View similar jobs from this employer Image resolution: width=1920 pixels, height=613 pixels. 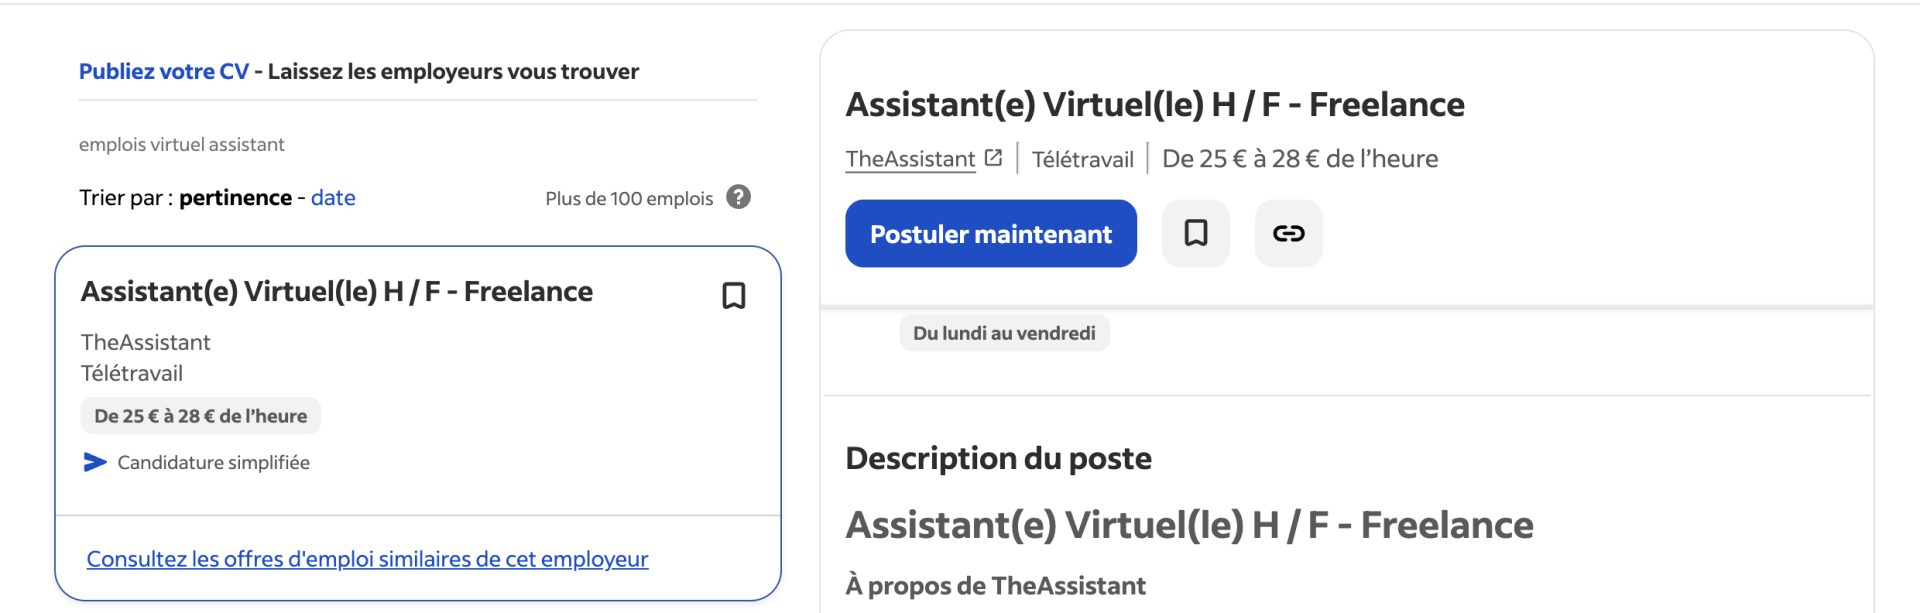(367, 559)
